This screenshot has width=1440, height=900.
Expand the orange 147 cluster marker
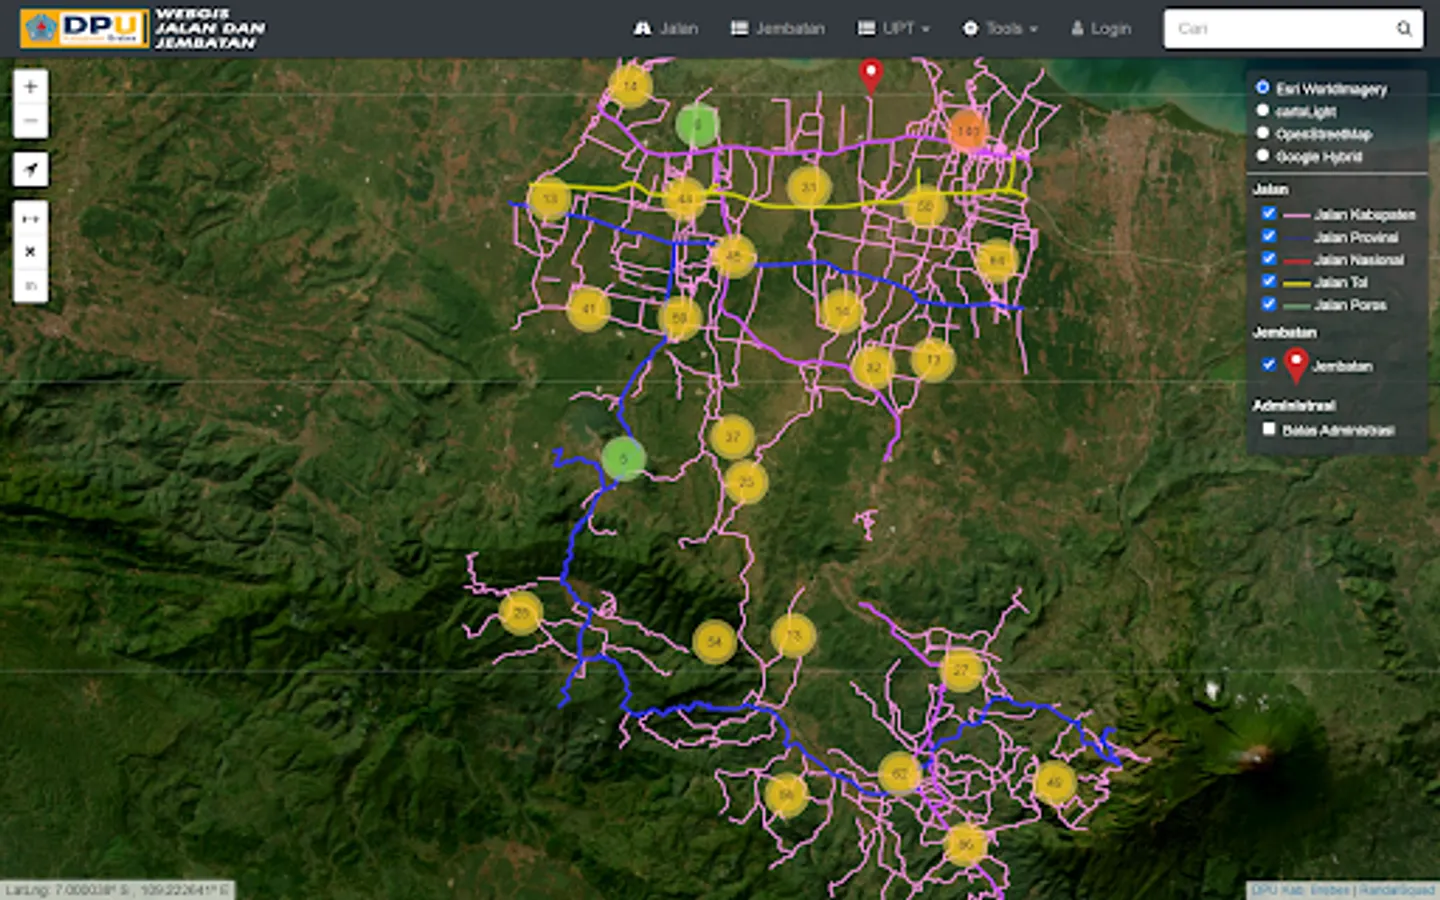tap(967, 131)
